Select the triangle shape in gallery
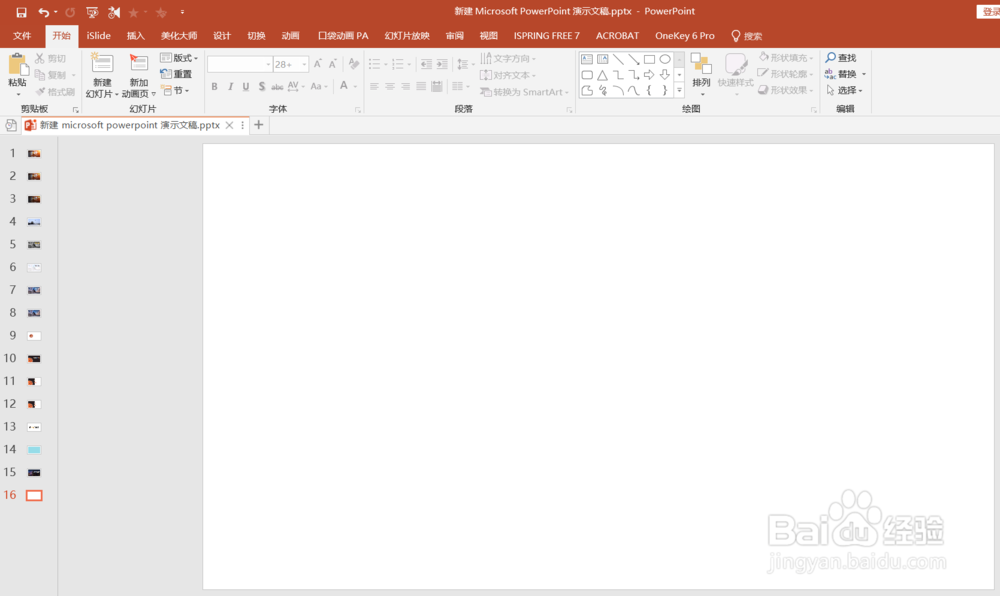Image resolution: width=1000 pixels, height=596 pixels. point(602,75)
